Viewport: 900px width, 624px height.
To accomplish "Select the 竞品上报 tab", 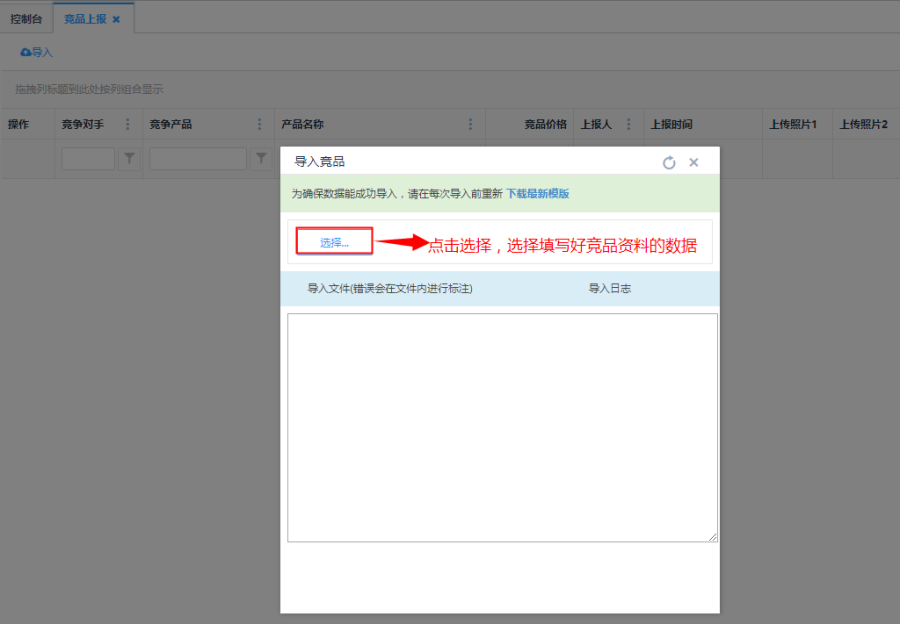I will [84, 19].
